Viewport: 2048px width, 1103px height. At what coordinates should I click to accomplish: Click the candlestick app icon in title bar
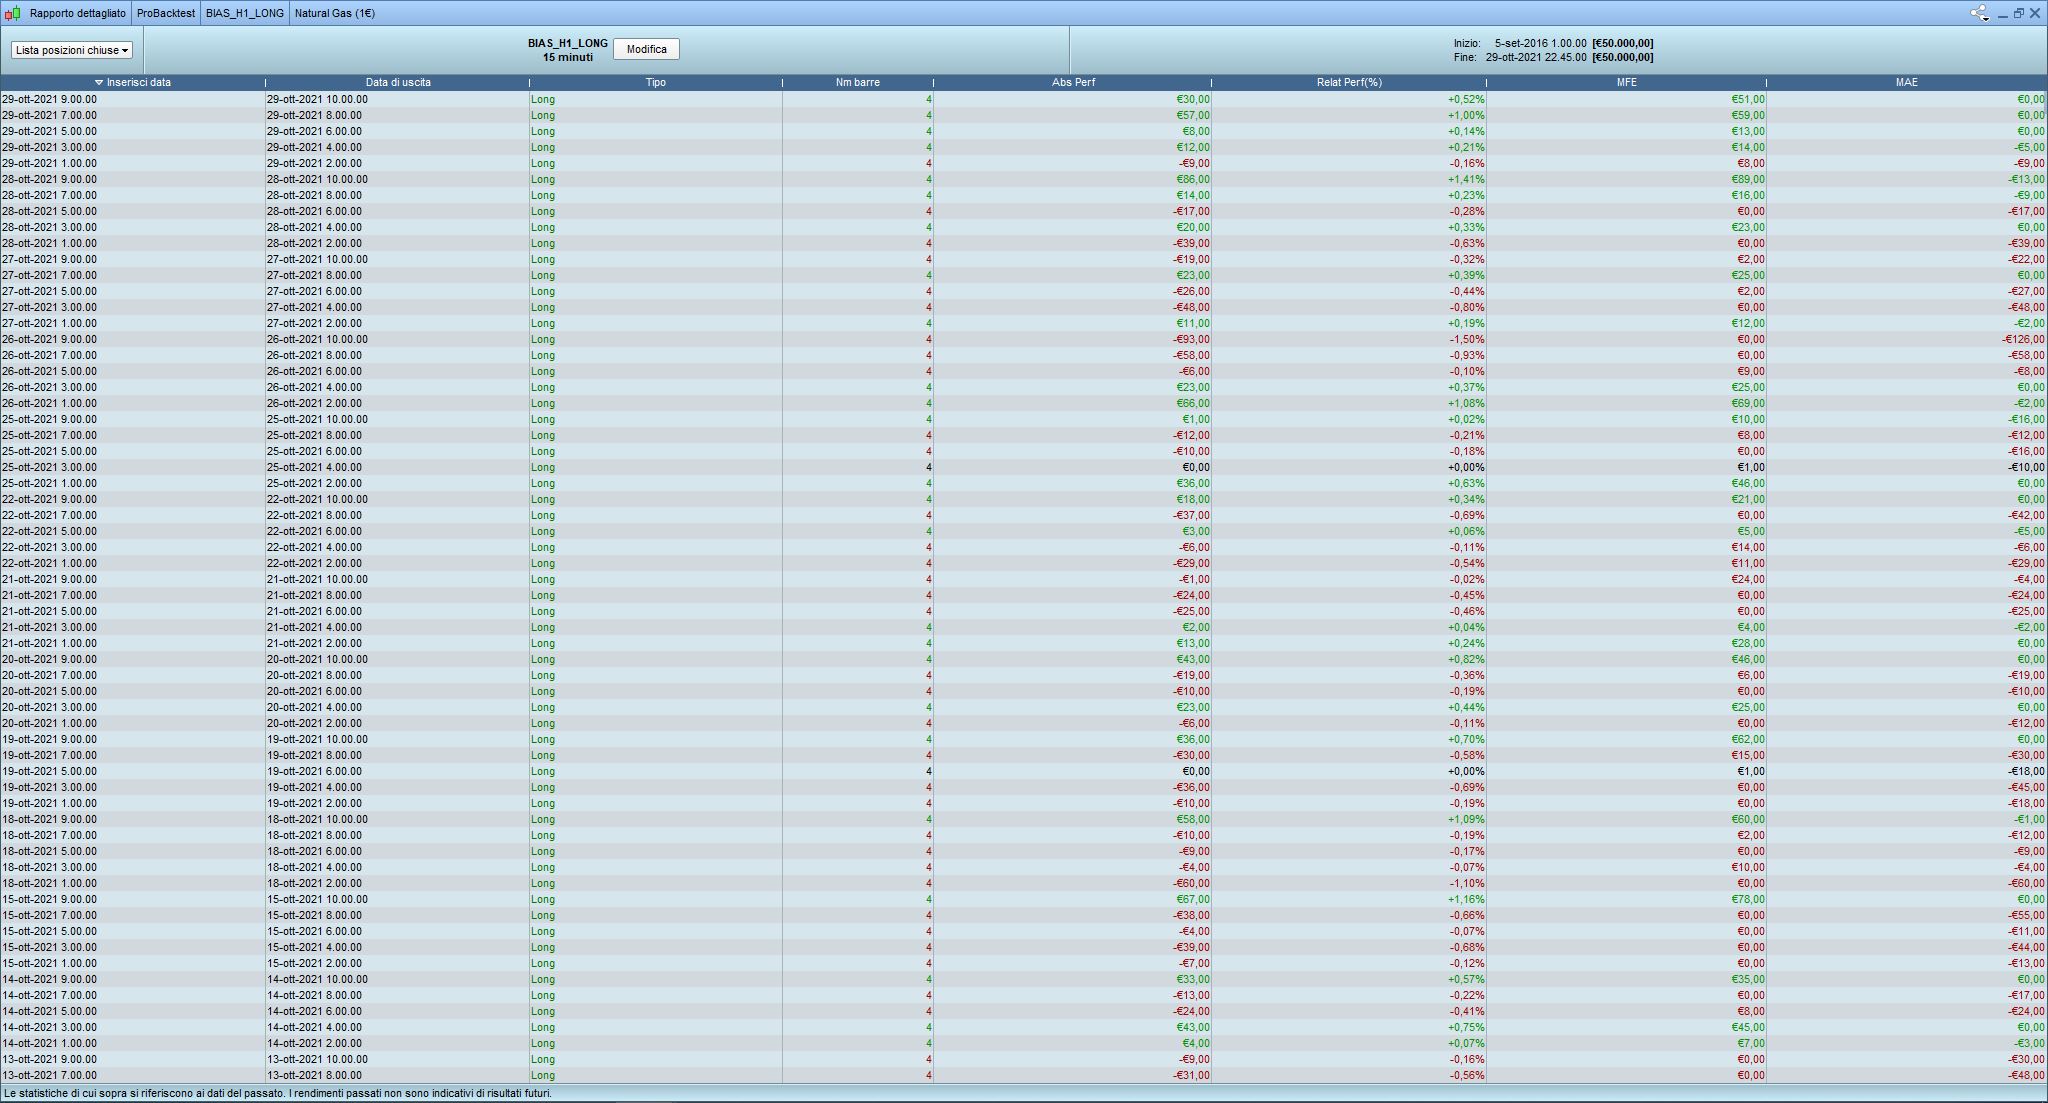12,13
